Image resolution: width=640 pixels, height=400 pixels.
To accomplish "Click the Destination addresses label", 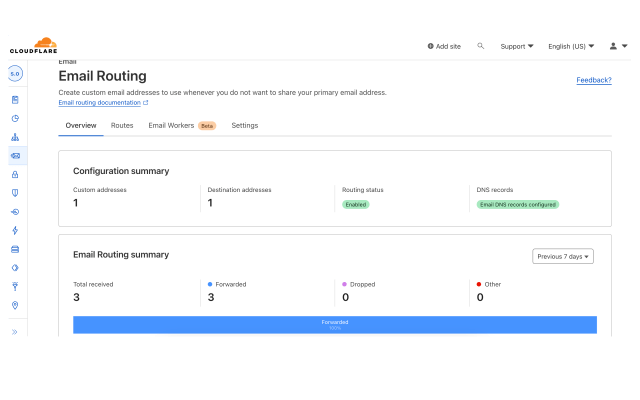I will [239, 190].
